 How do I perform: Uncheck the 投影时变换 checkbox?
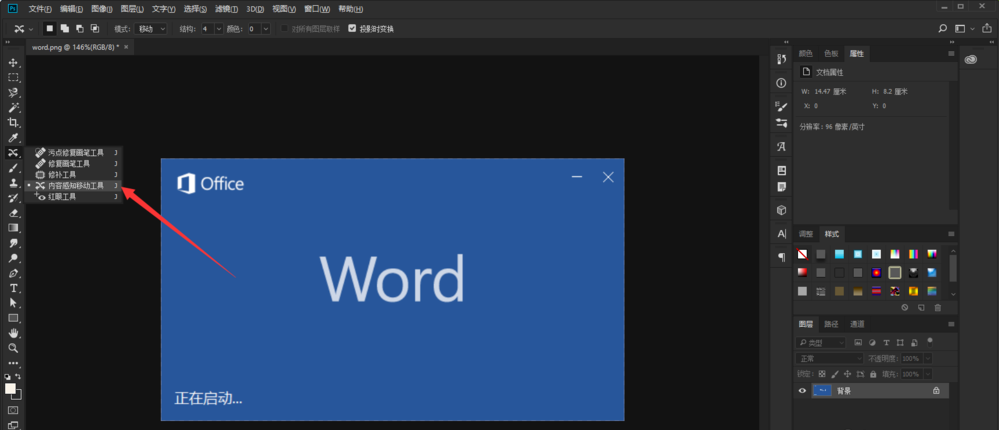coord(352,29)
